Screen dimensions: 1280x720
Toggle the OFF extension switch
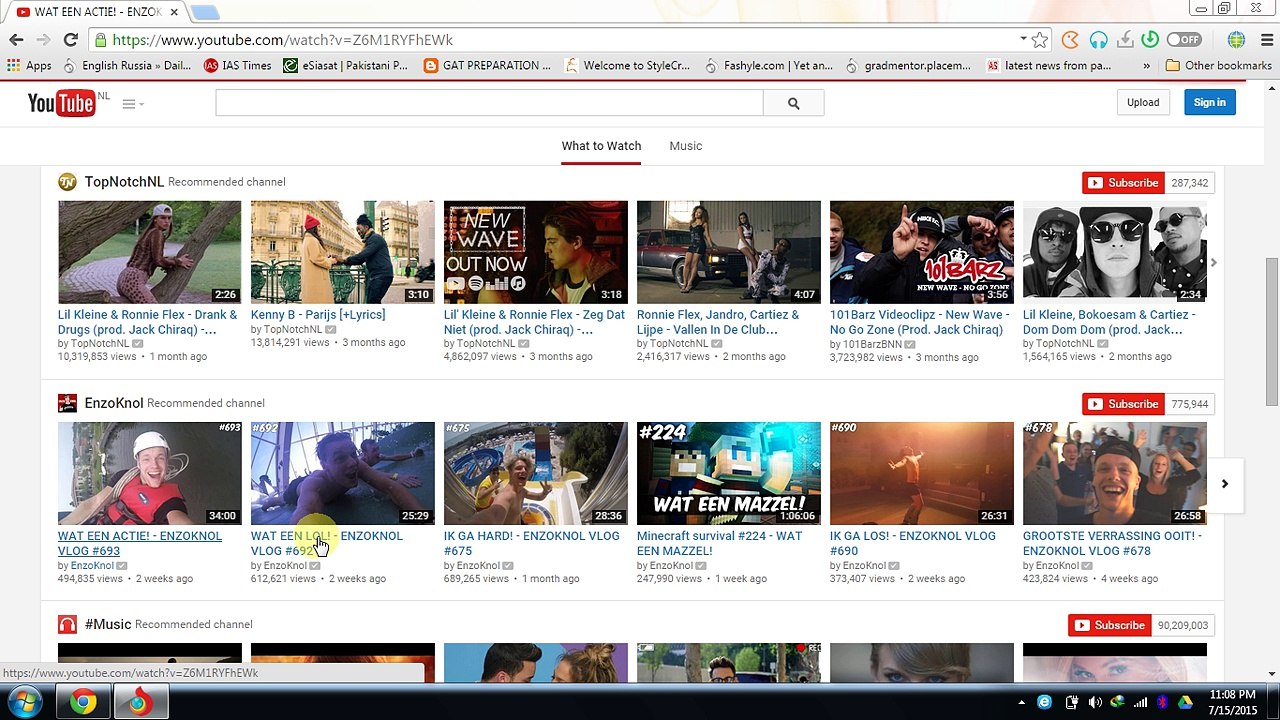(x=1183, y=40)
